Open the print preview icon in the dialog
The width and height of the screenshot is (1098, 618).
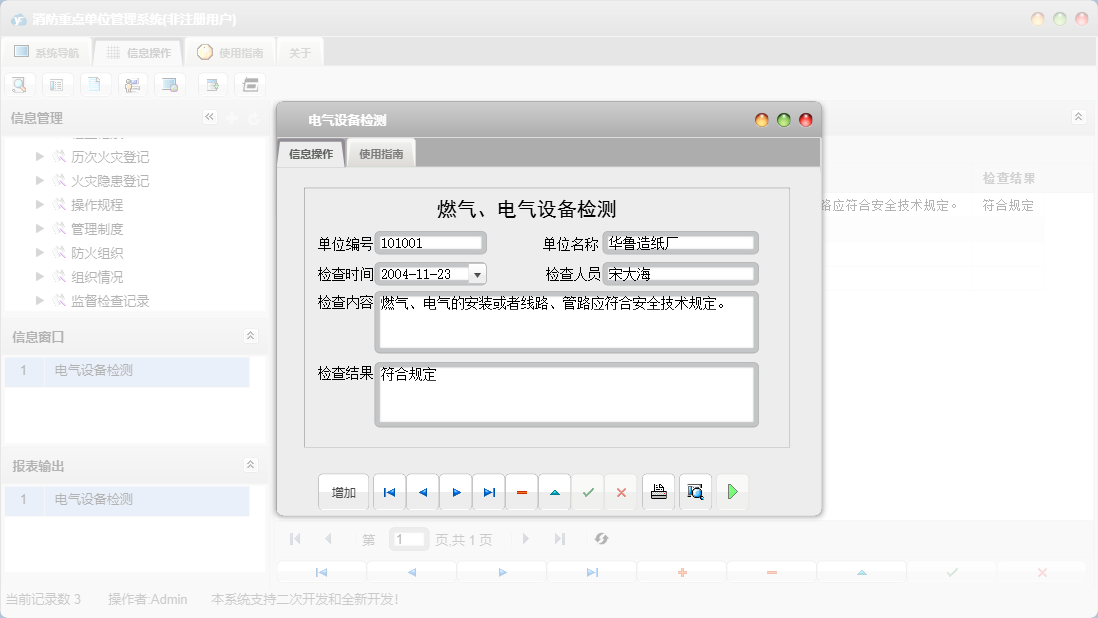point(695,491)
